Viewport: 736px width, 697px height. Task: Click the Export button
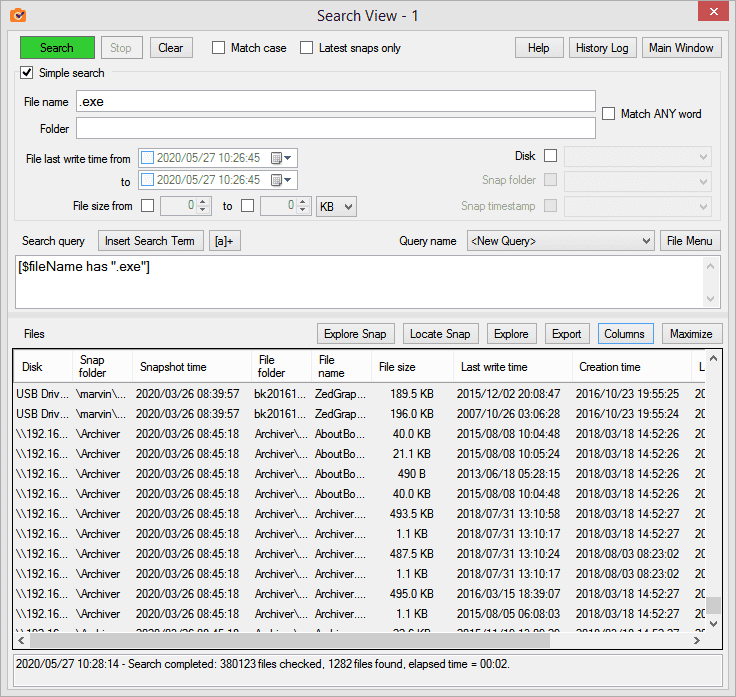pyautogui.click(x=566, y=334)
